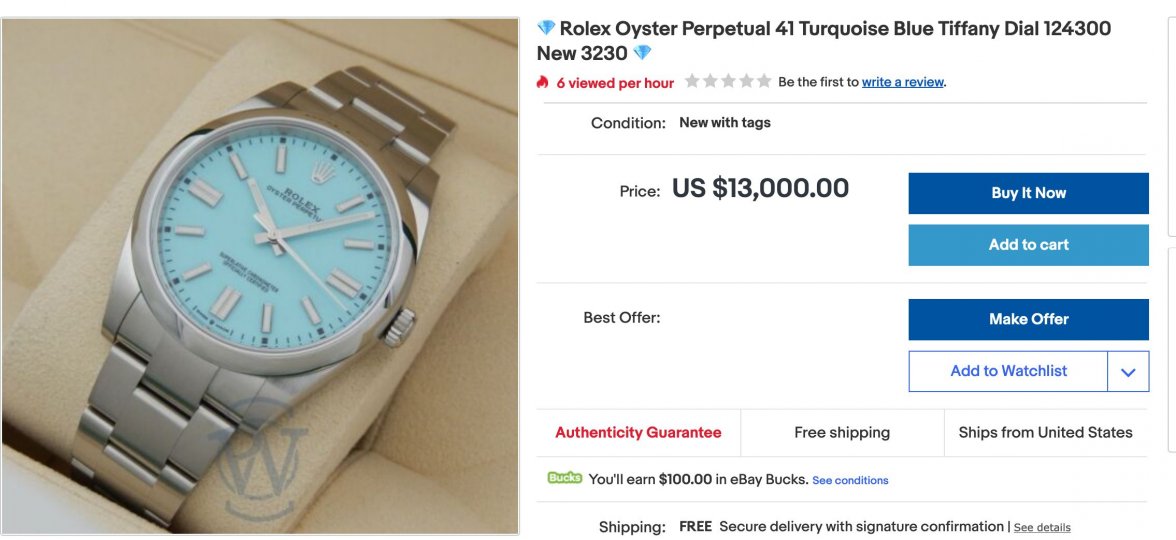Open the eBay Bucks "See conditions" link
Image resolution: width=1176 pixels, height=540 pixels.
click(850, 481)
